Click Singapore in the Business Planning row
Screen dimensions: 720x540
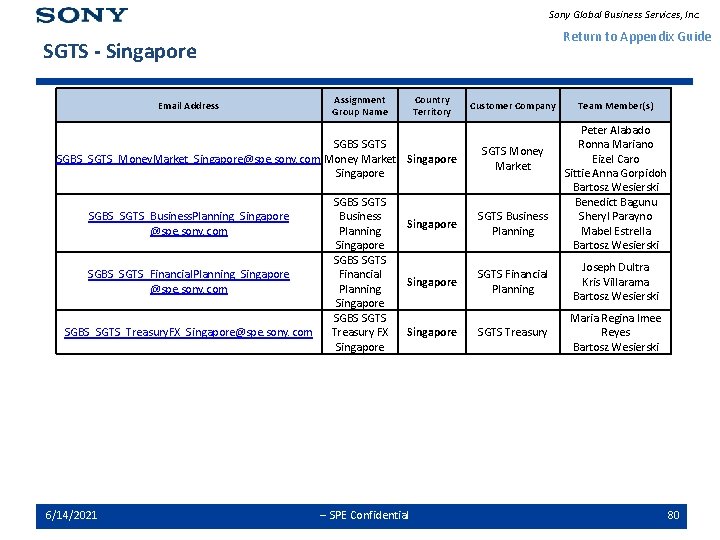432,224
